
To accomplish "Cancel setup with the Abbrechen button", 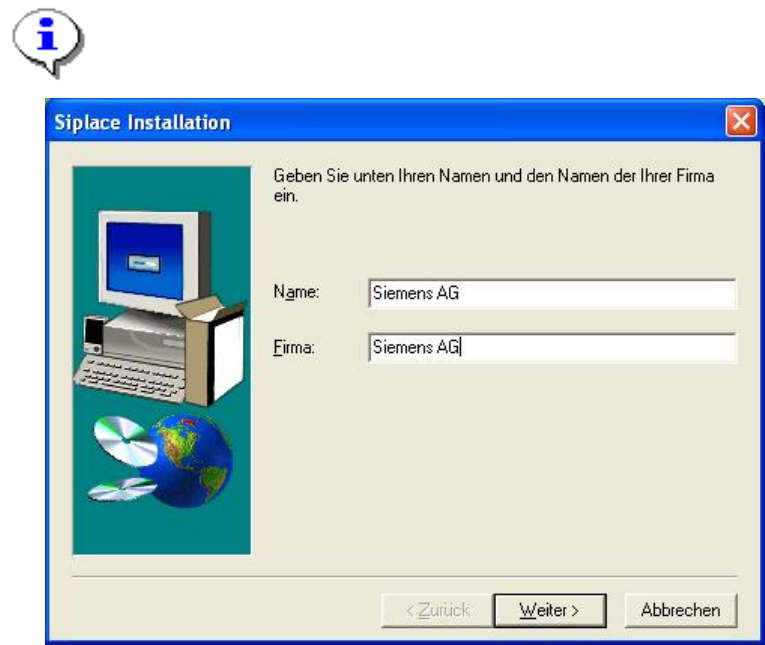I will pyautogui.click(x=681, y=610).
